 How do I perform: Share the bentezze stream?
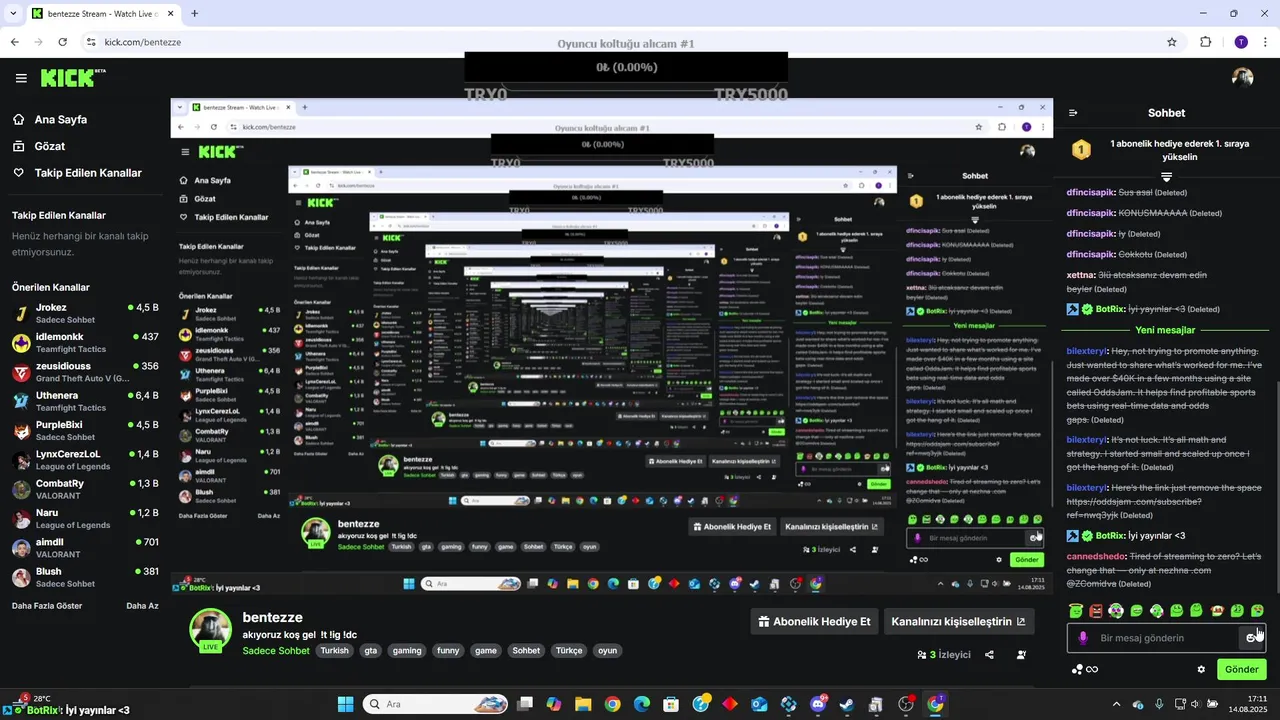tap(989, 655)
